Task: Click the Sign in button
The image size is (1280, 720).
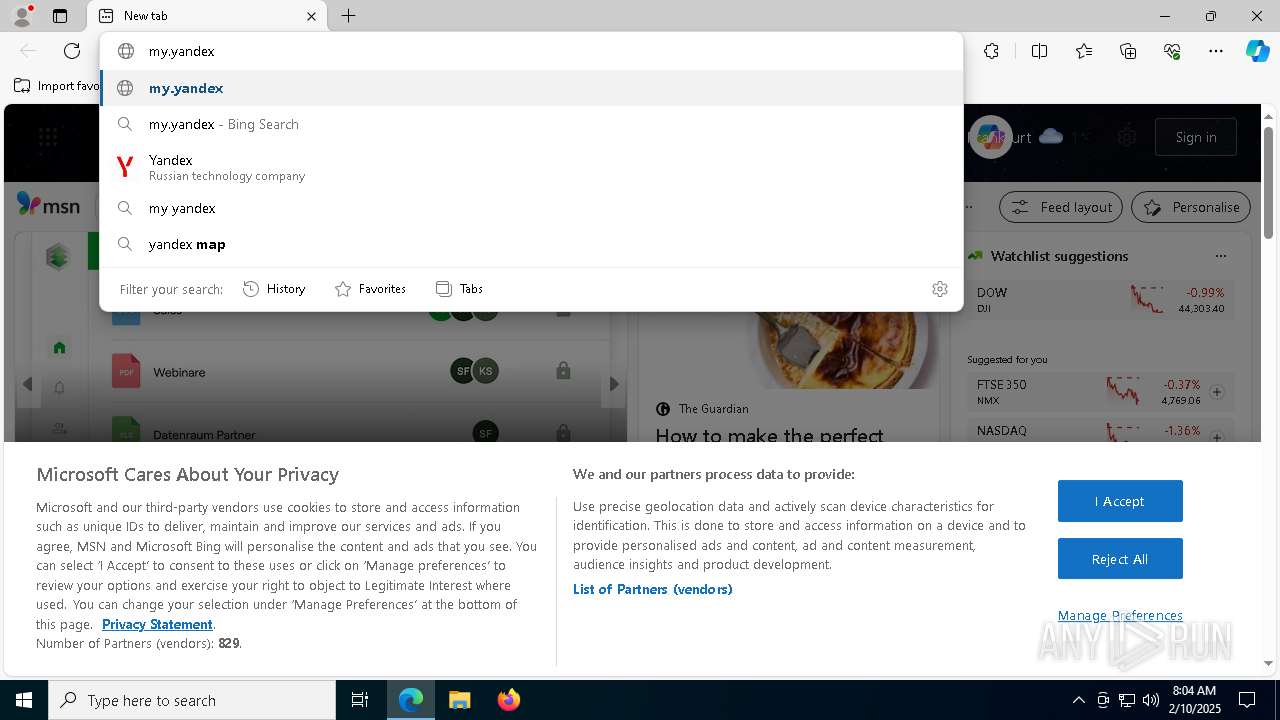Action: (1196, 137)
